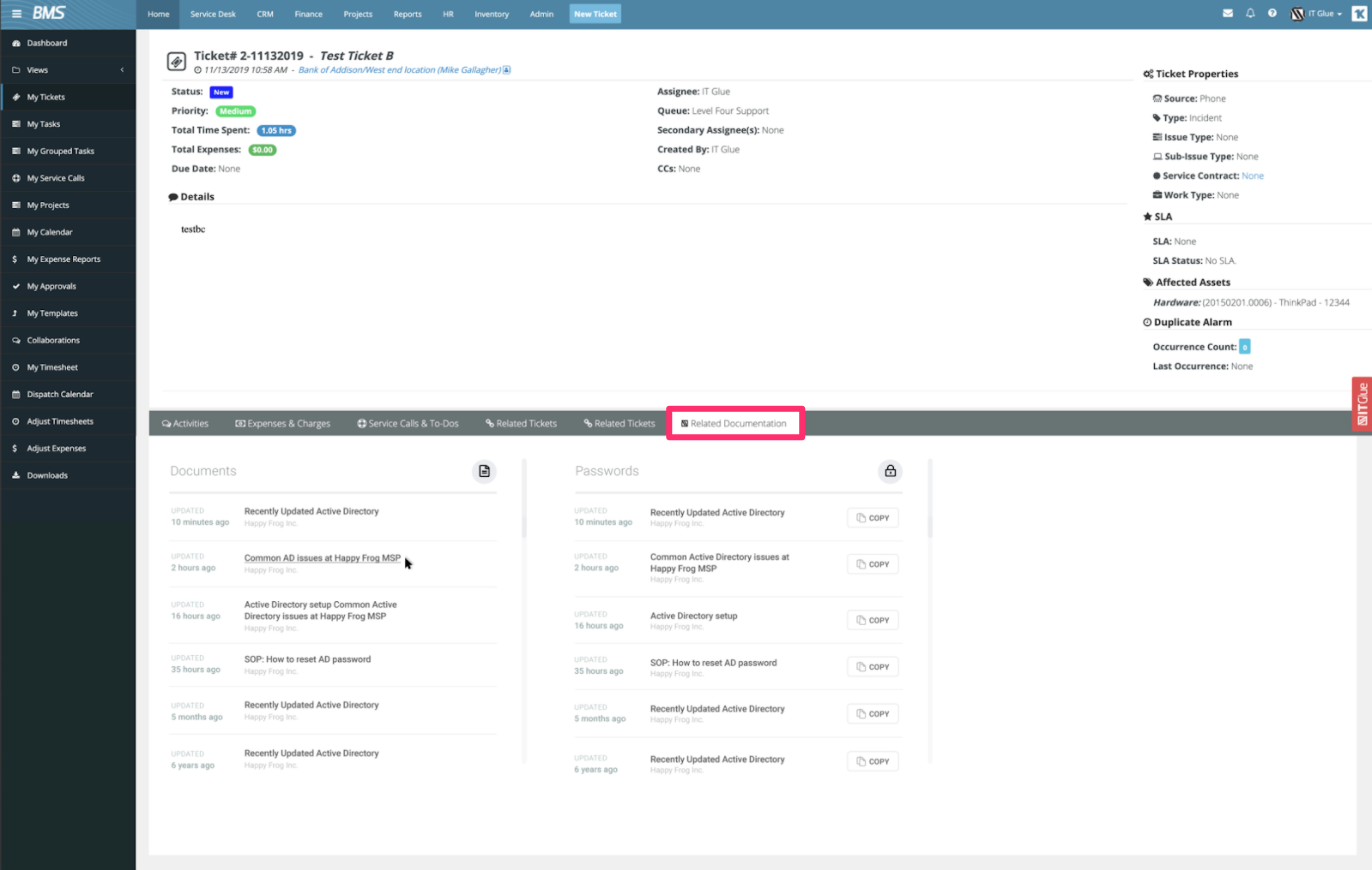Open Adjust Timesheets in the sidebar

coord(68,421)
